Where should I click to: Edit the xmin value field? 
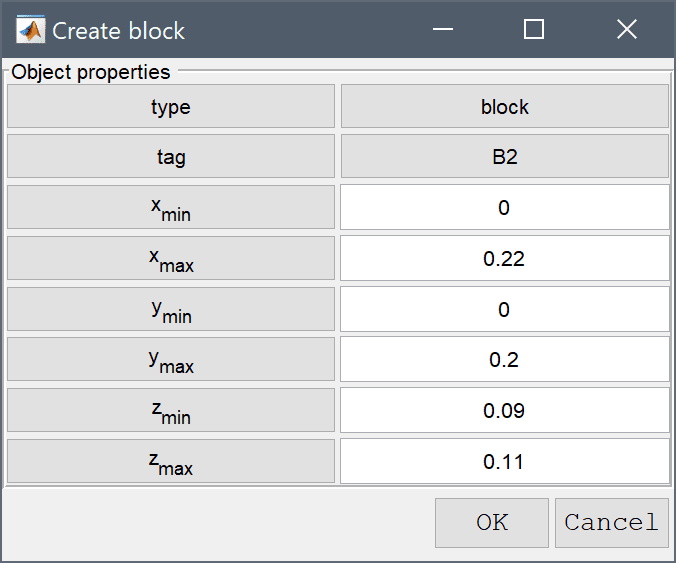[x=505, y=207]
